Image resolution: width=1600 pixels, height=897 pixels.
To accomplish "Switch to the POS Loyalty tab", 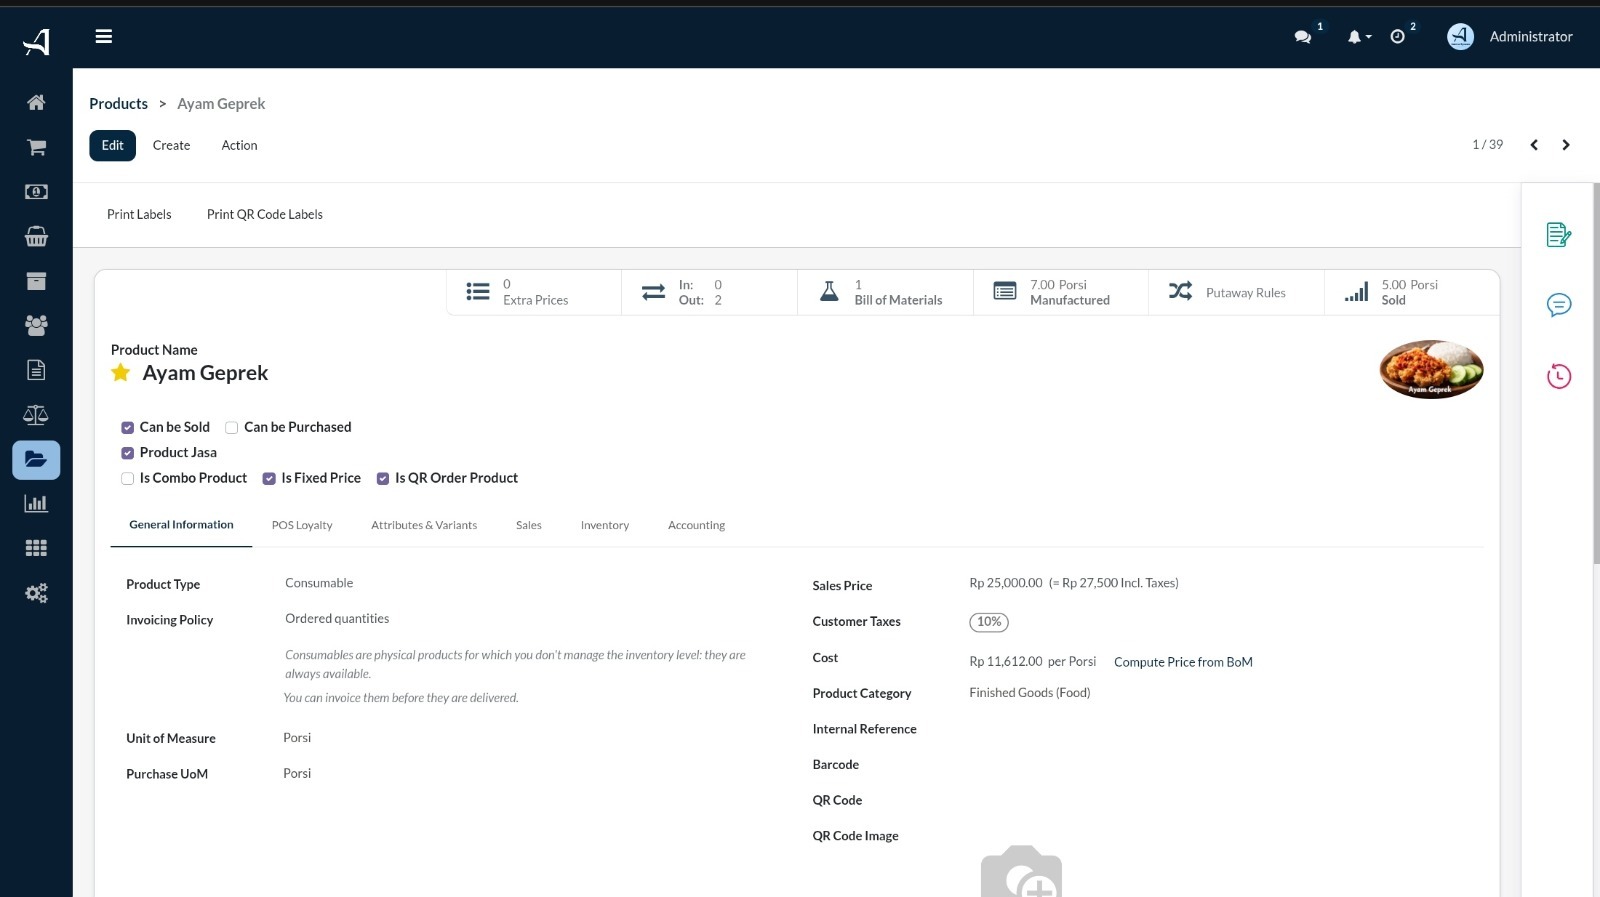I will [302, 525].
